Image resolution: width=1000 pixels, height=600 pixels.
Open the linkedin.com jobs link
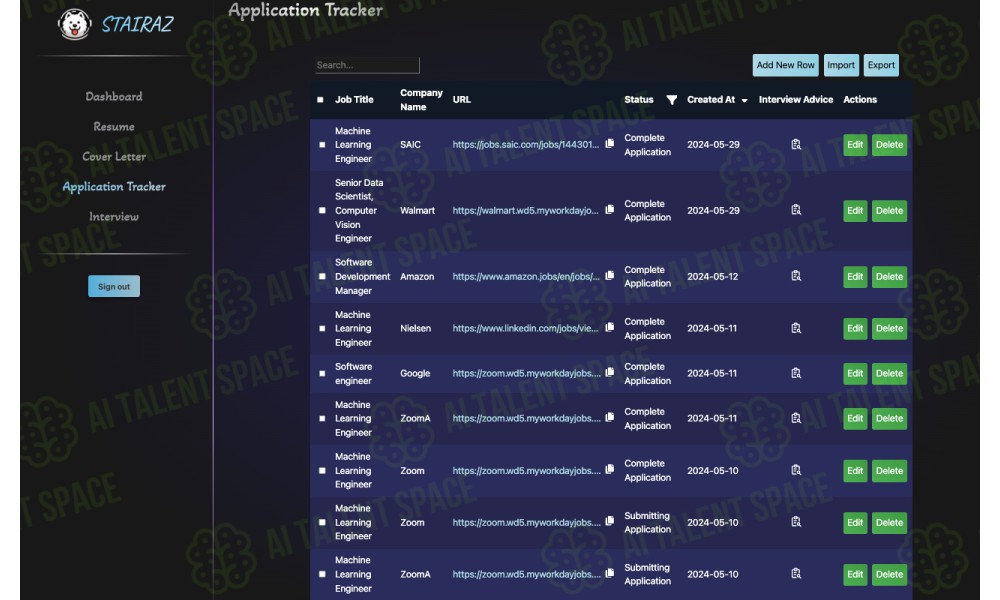[526, 328]
